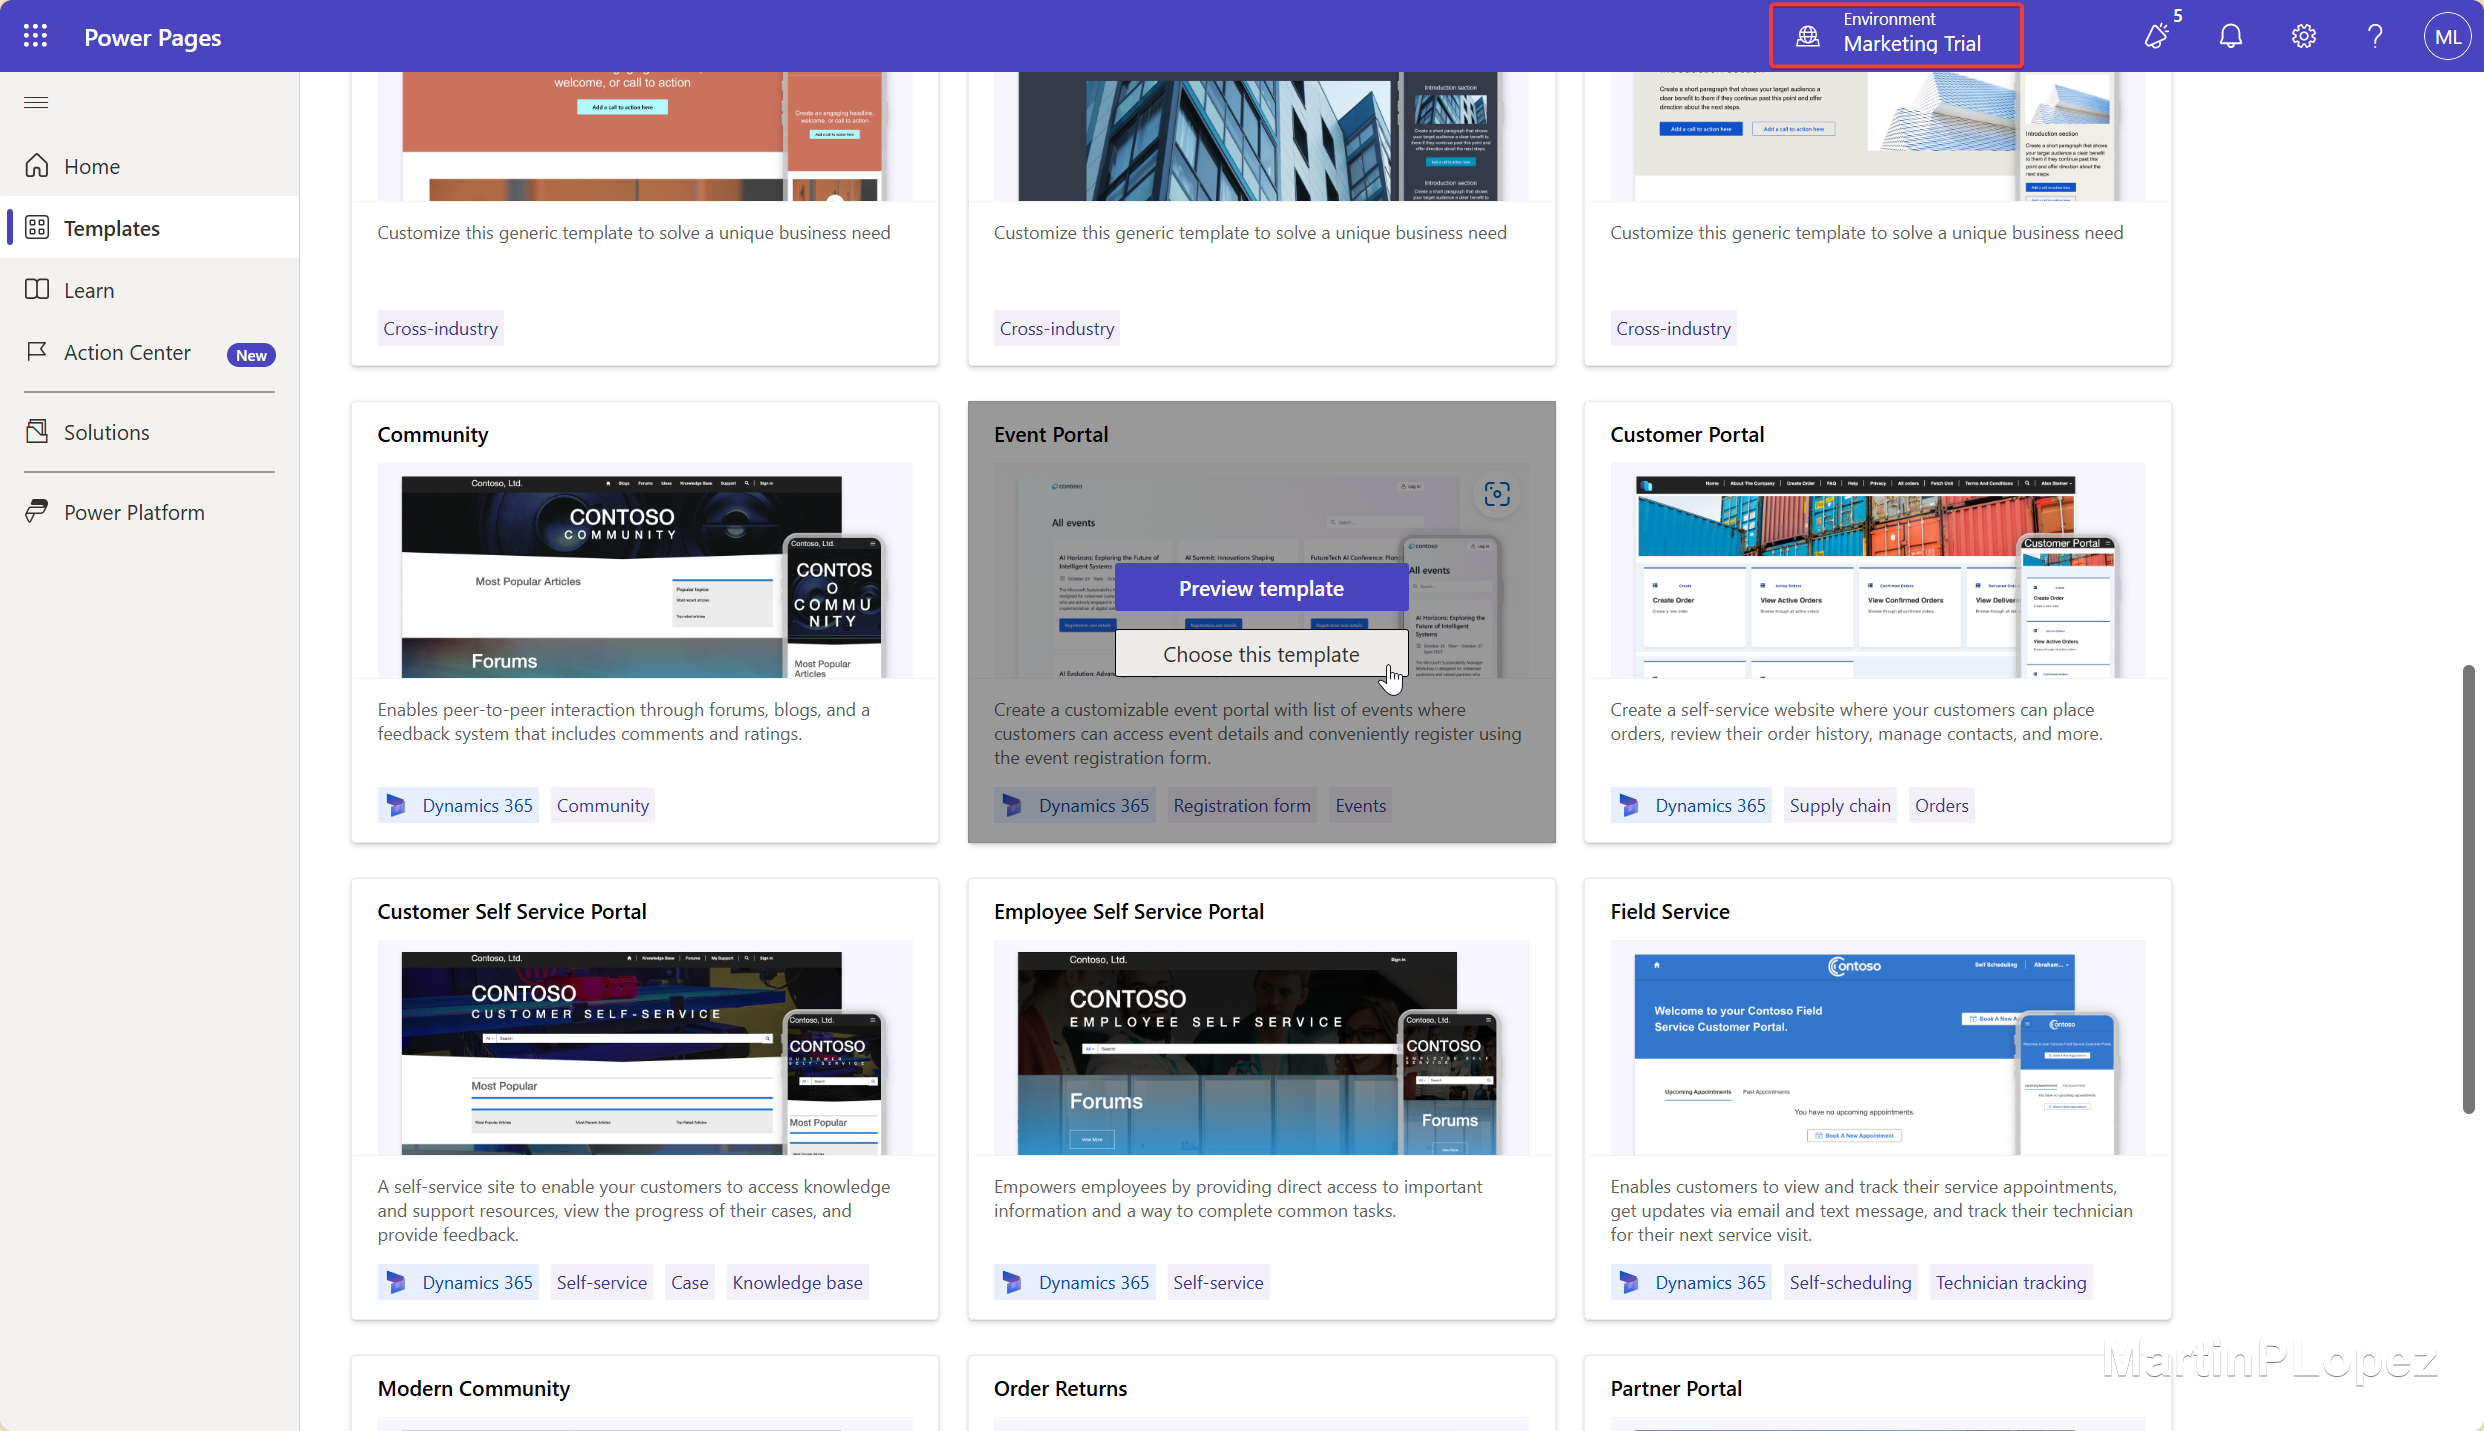Open Action Center in the sidebar
This screenshot has height=1431, width=2484.
click(127, 352)
